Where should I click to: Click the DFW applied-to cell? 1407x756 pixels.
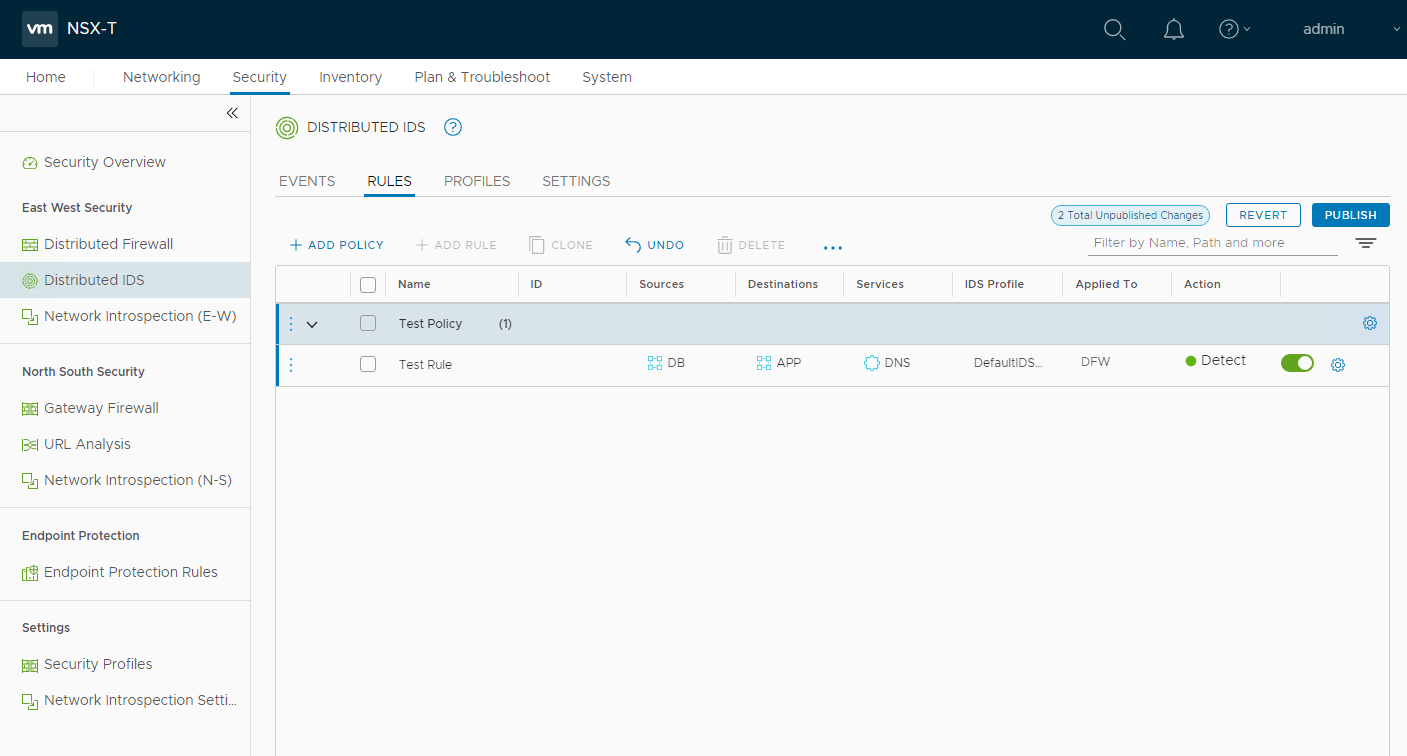[1095, 363]
